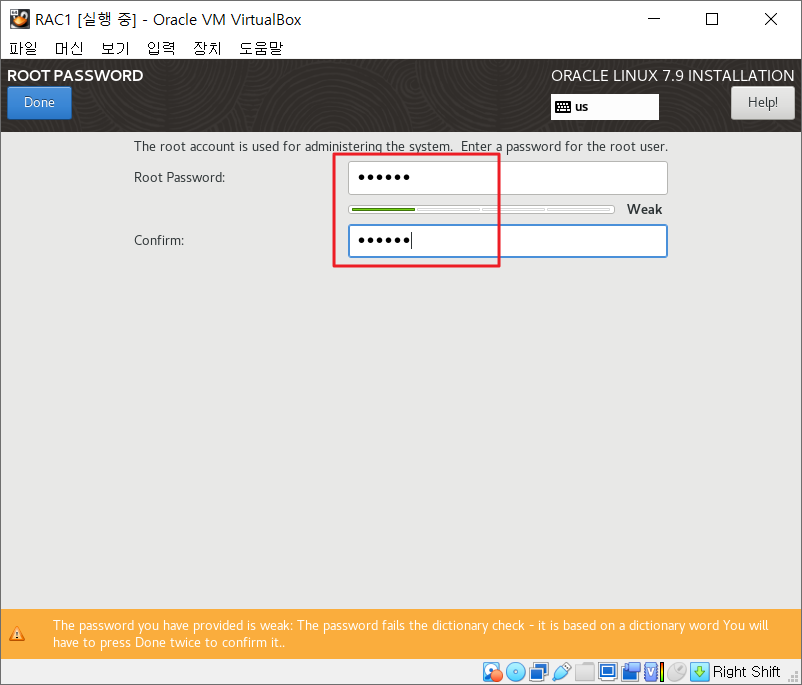Viewport: 802px width, 685px height.
Task: Click the Root Password: label
Action: click(x=180, y=178)
